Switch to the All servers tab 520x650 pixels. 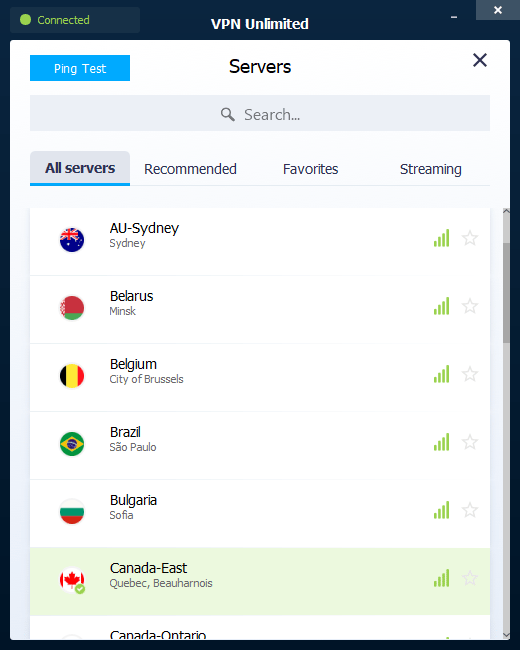80,168
